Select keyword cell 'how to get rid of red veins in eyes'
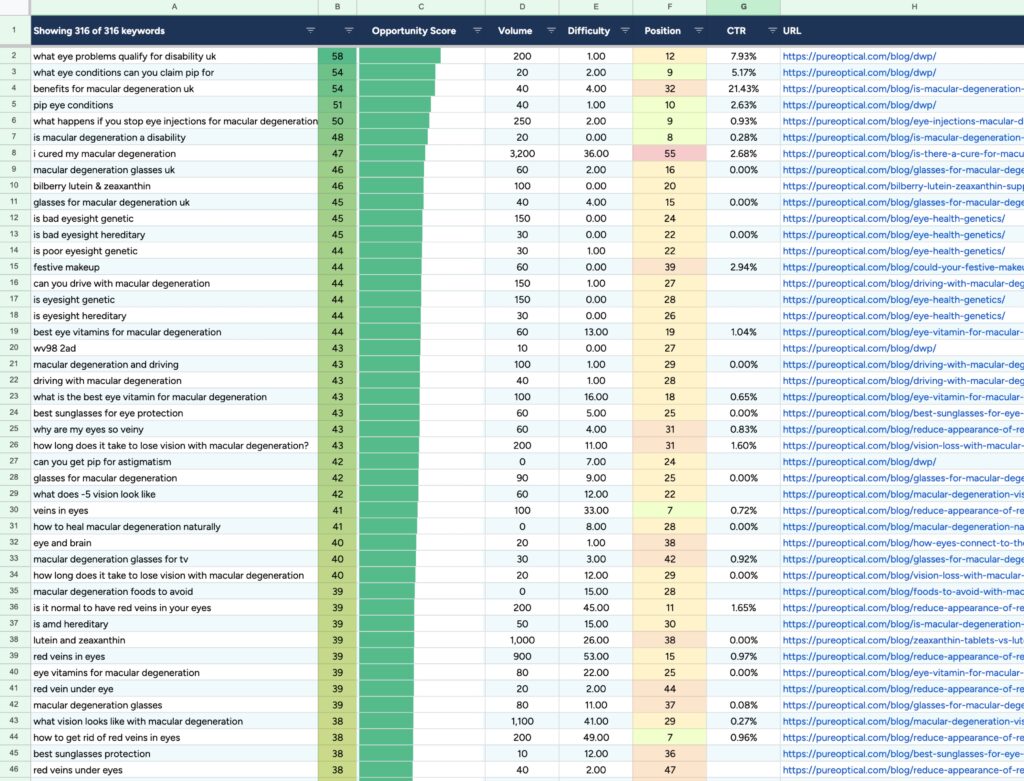 tap(174, 737)
